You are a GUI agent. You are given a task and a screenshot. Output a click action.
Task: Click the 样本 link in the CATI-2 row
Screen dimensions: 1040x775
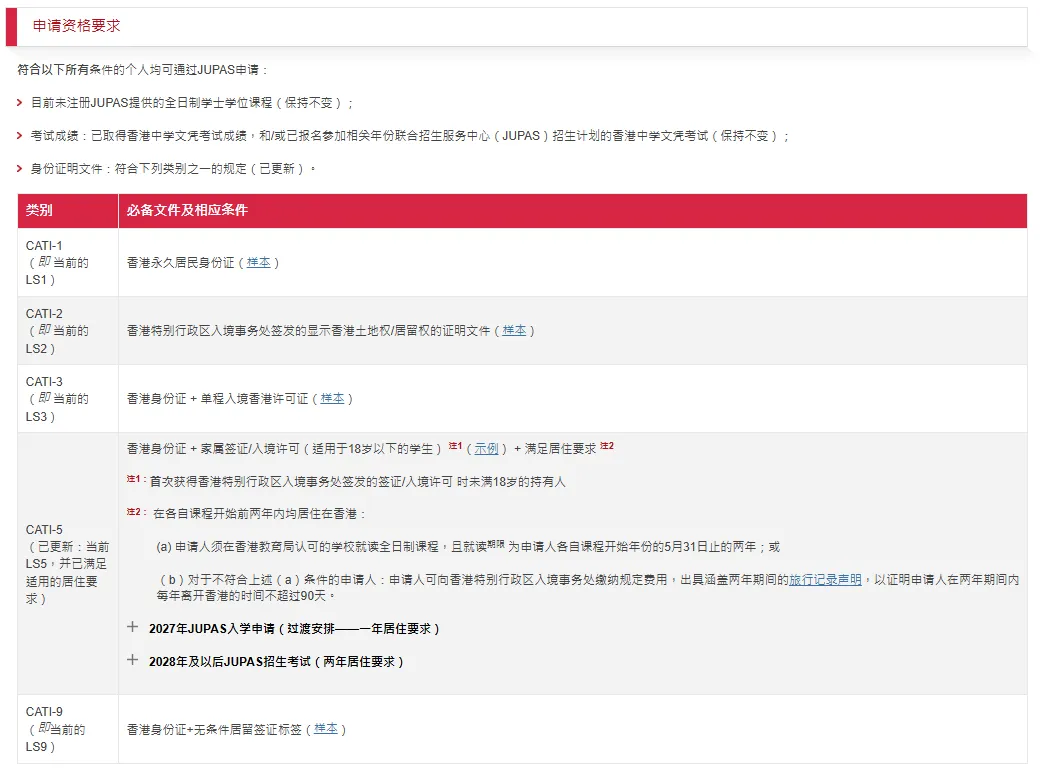[514, 330]
